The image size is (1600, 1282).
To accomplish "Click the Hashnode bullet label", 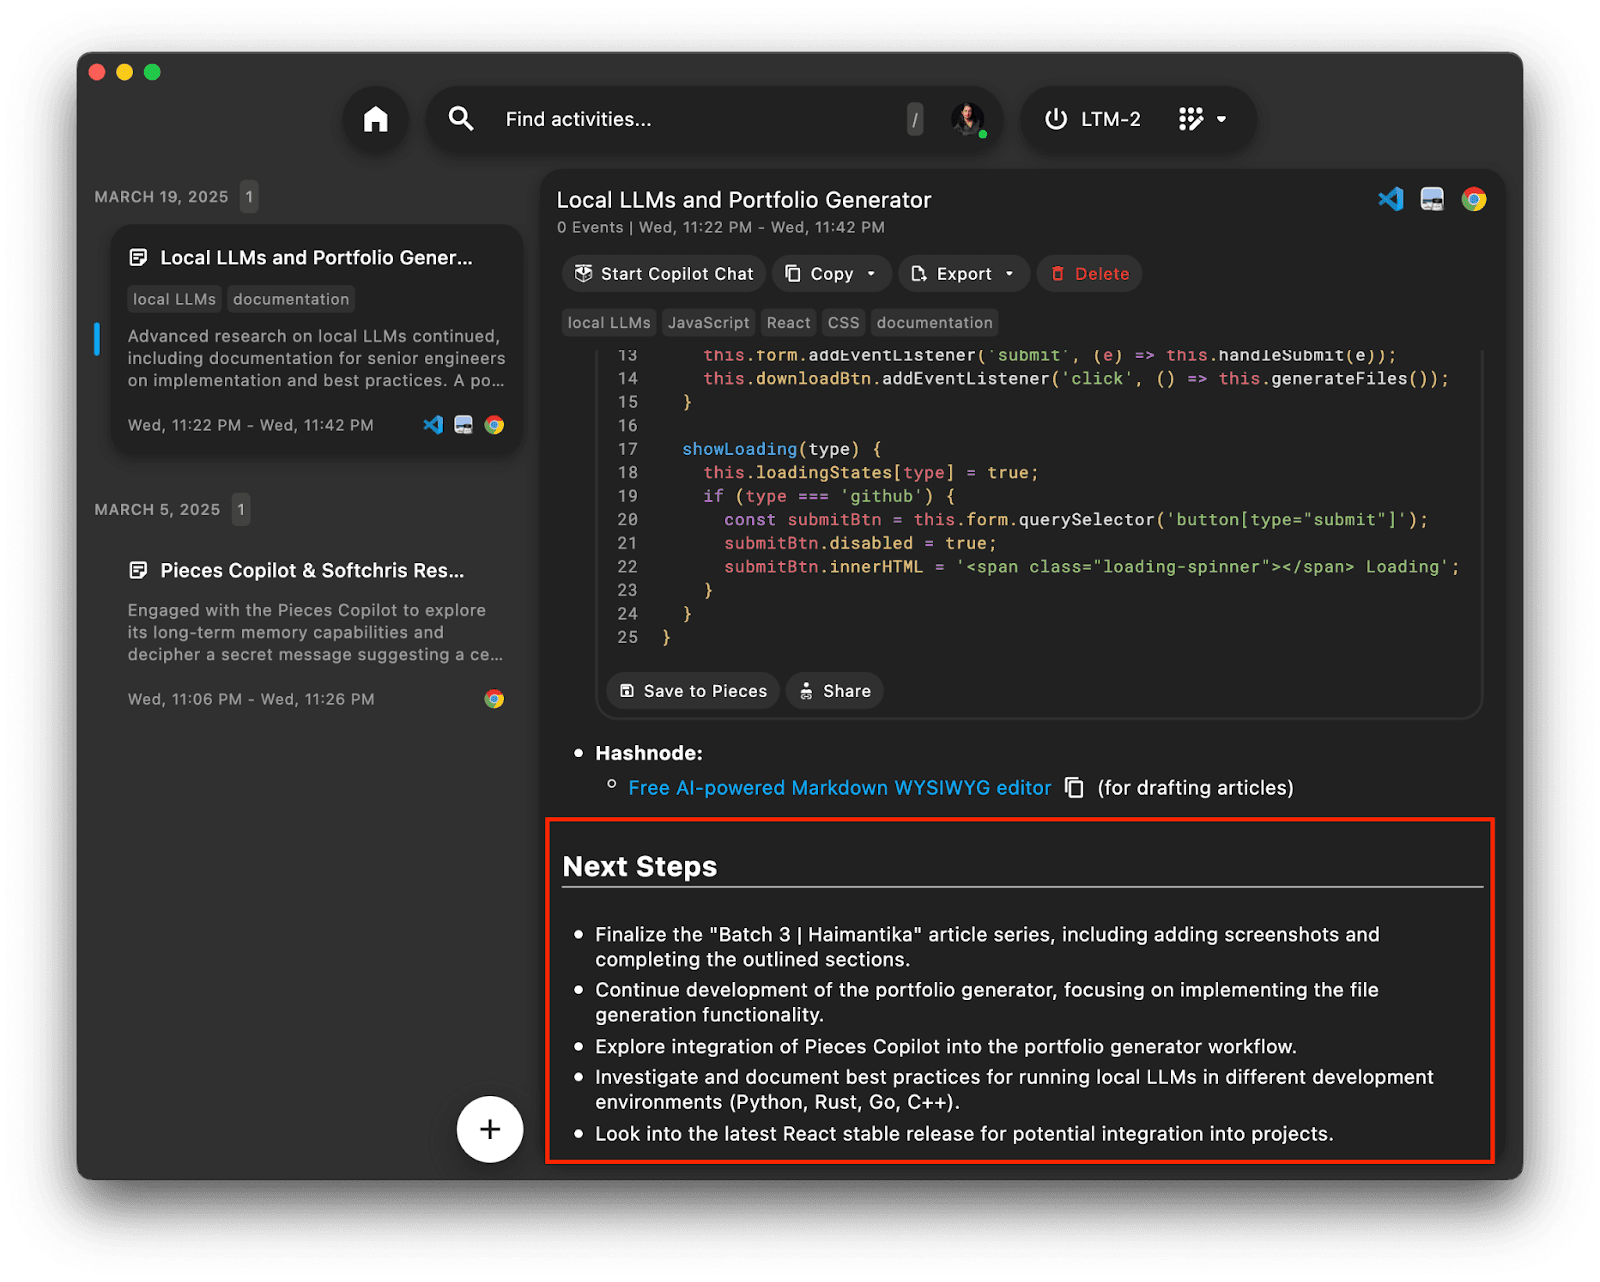I will (649, 753).
